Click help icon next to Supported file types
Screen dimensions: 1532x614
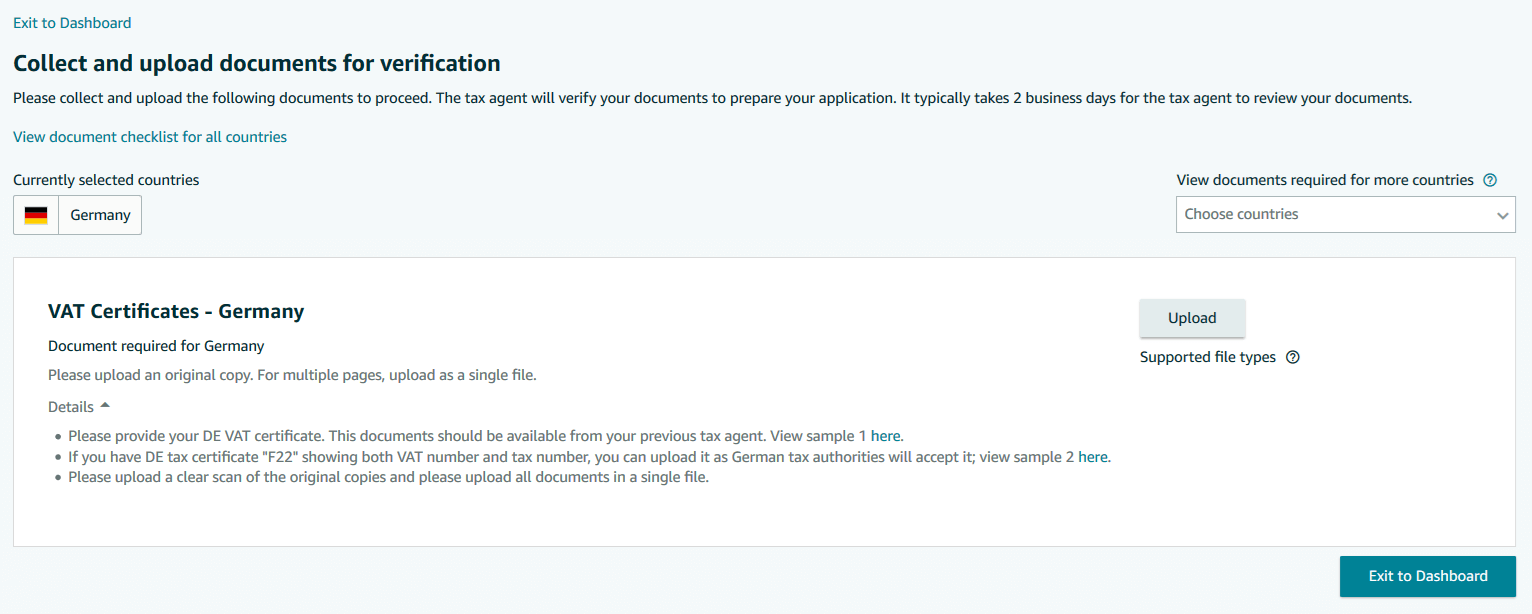coord(1292,357)
